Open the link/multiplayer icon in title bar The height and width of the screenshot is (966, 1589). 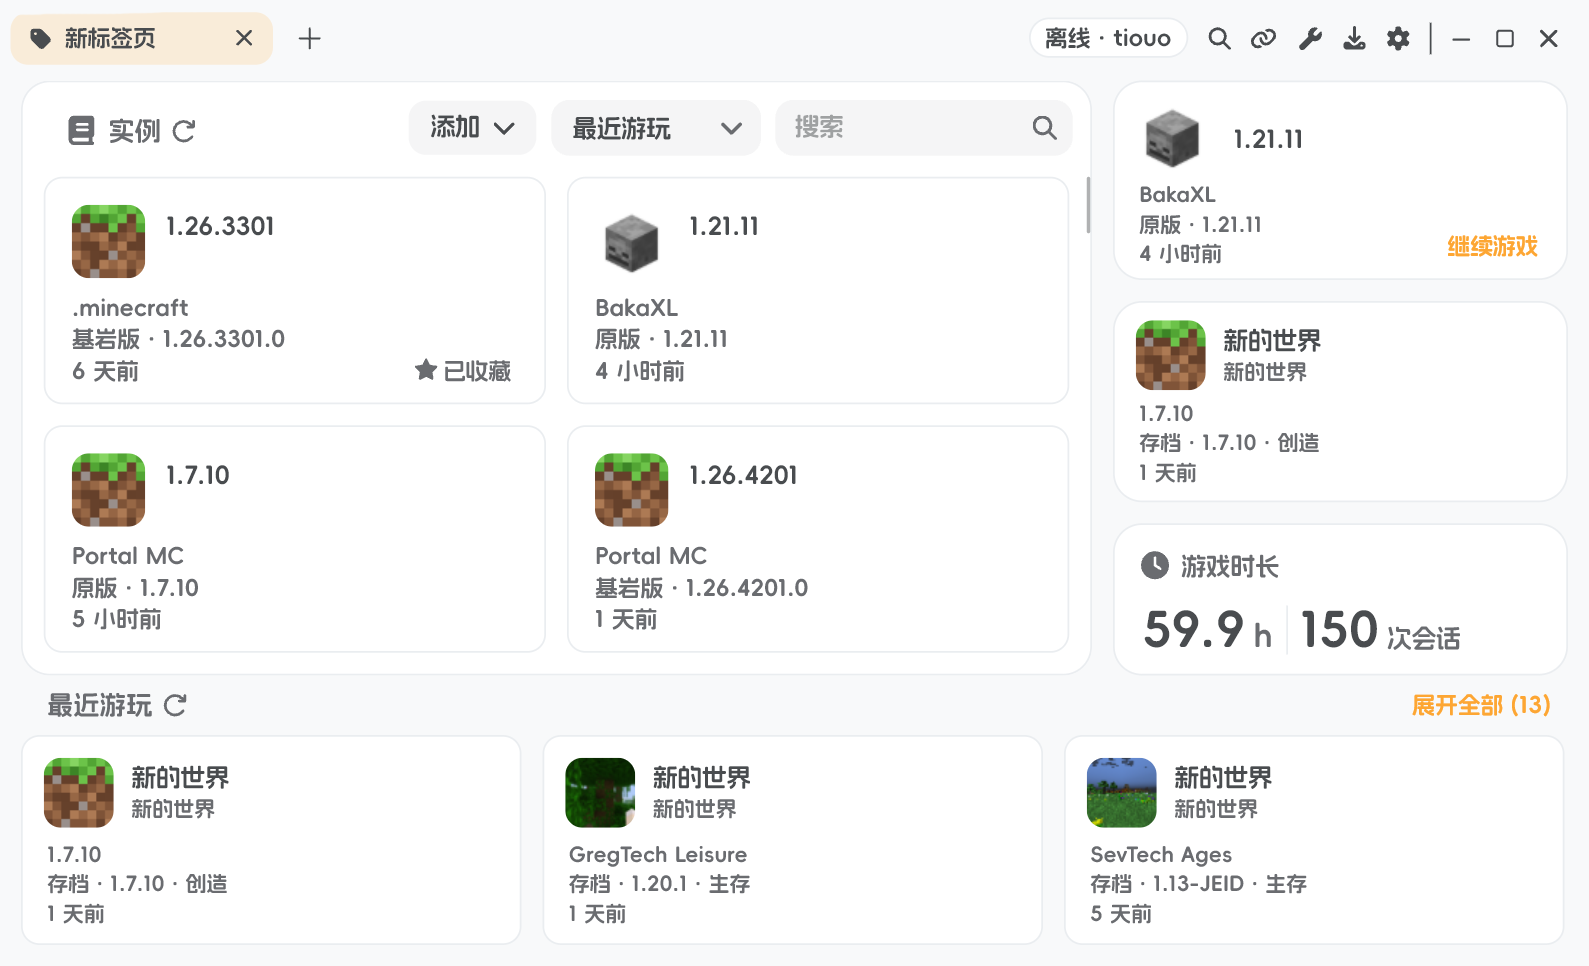[1264, 39]
